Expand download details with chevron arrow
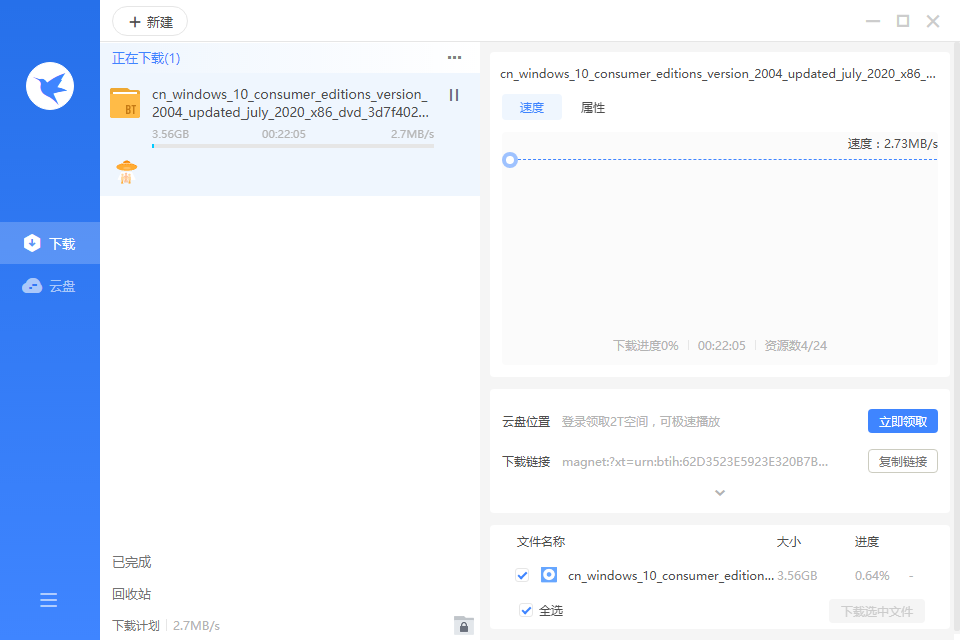960x640 pixels. click(719, 493)
